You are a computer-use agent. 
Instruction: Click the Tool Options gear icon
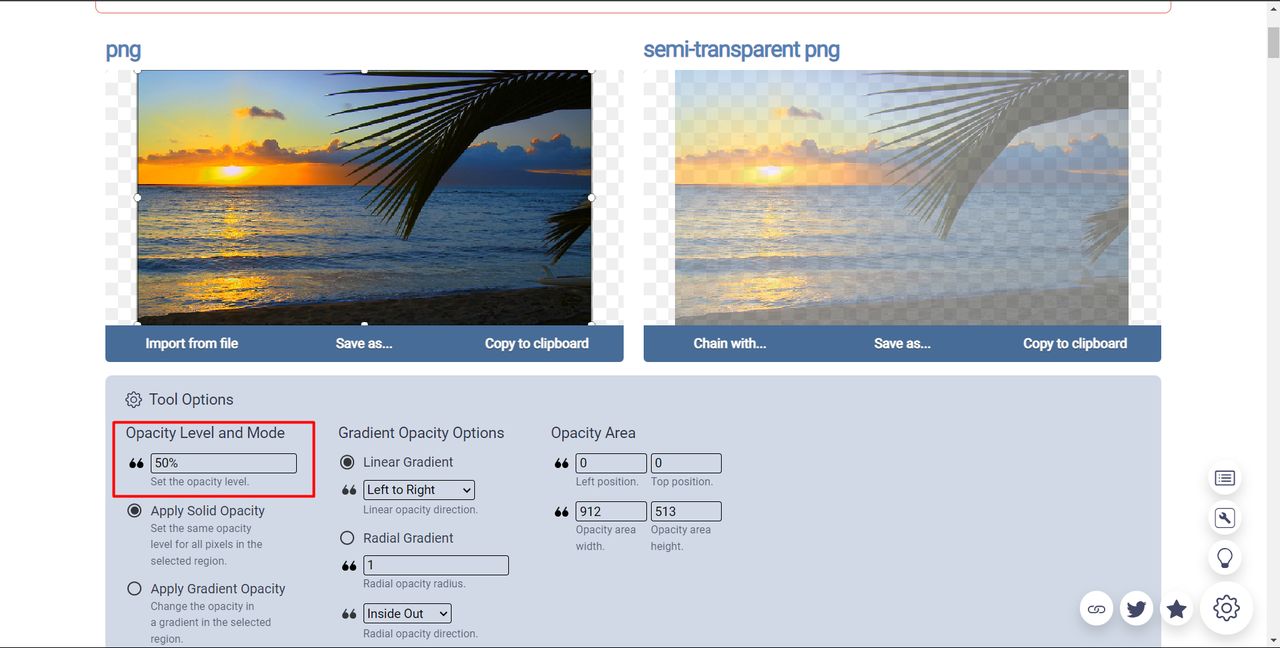point(134,399)
